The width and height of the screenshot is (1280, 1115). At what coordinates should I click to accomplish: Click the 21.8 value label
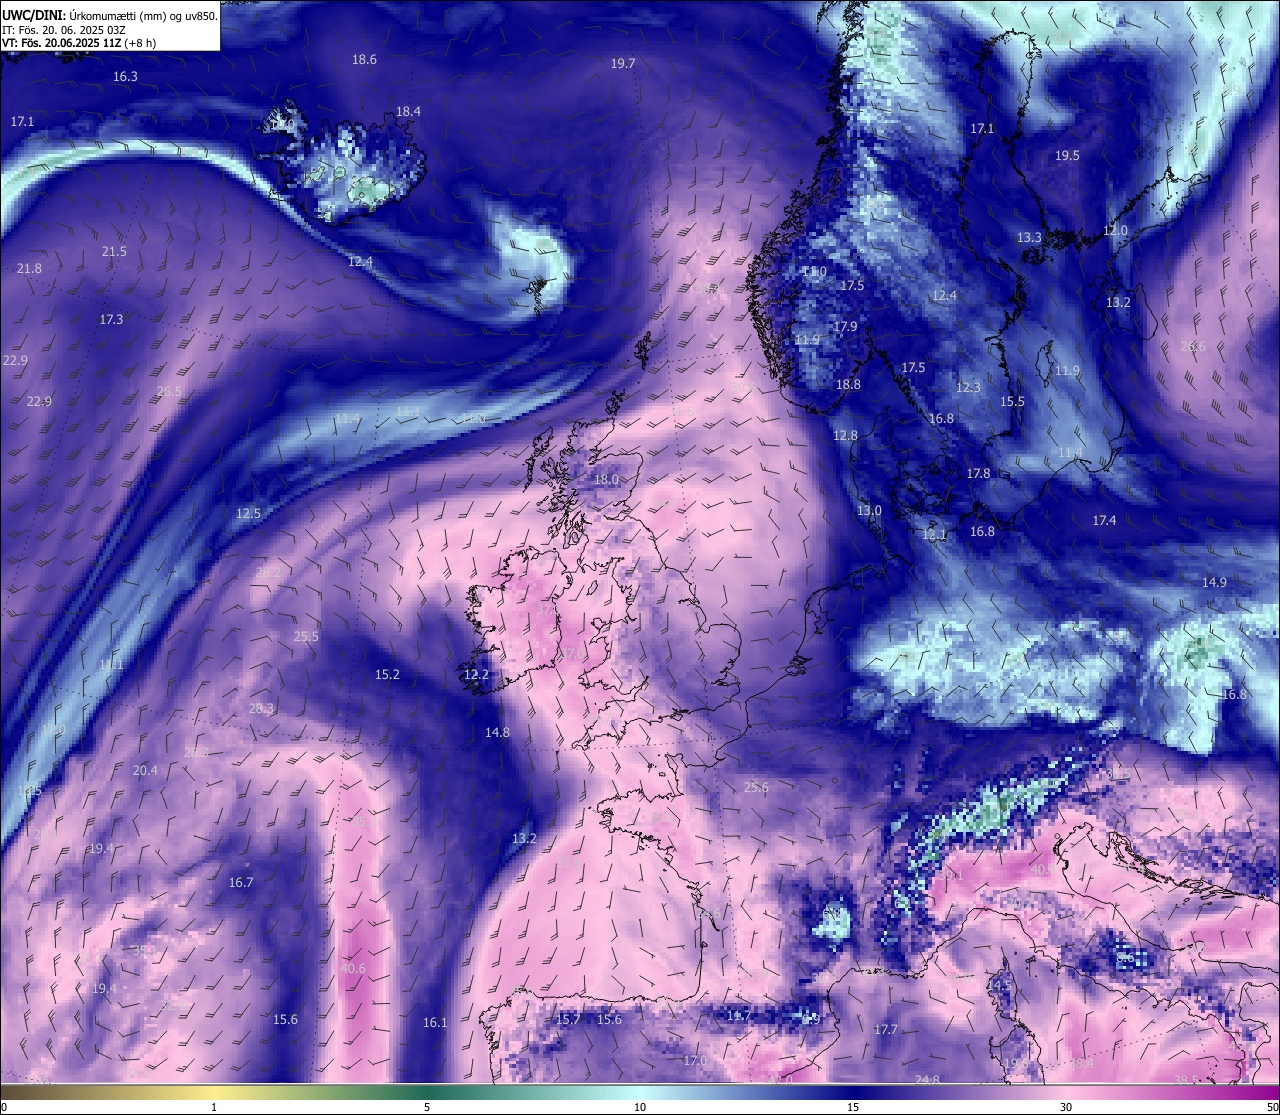(29, 269)
